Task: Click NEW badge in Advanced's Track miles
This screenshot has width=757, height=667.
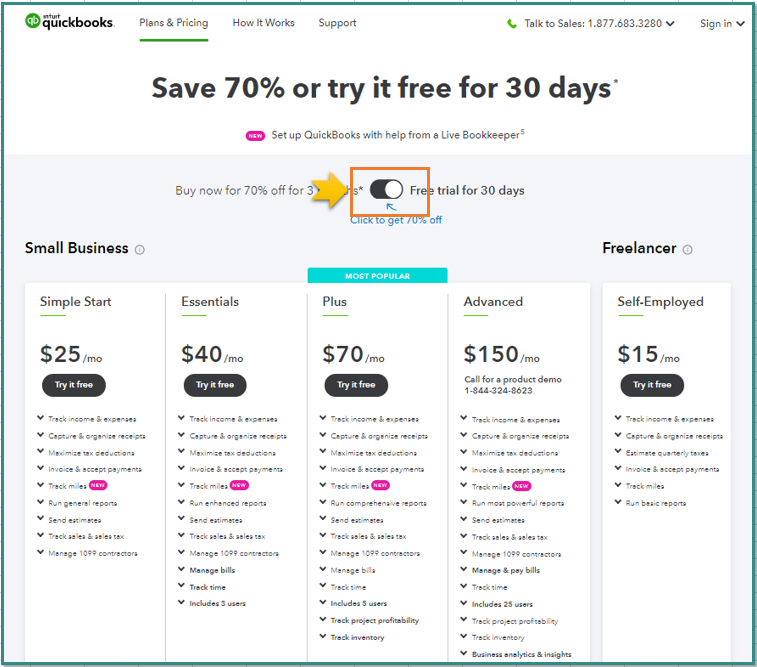Action: point(521,486)
